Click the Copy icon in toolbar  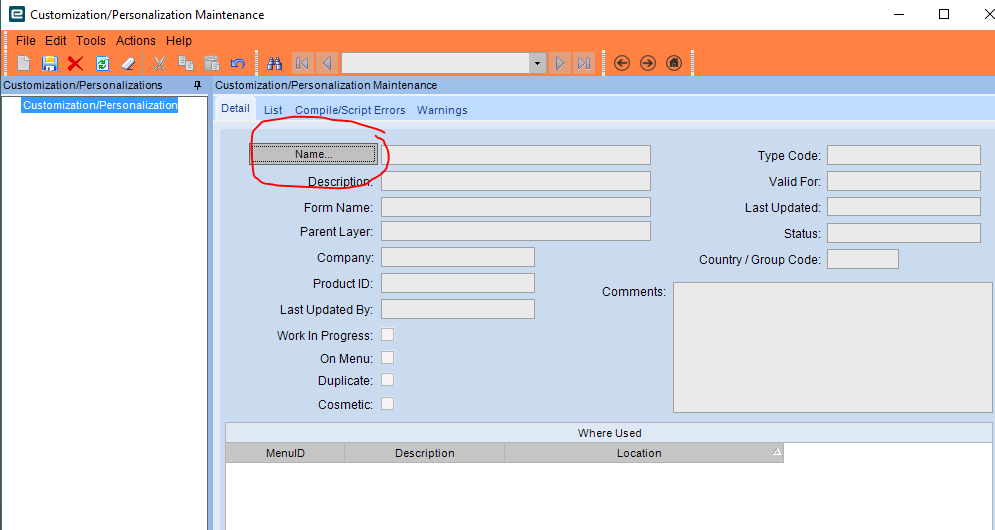(185, 63)
